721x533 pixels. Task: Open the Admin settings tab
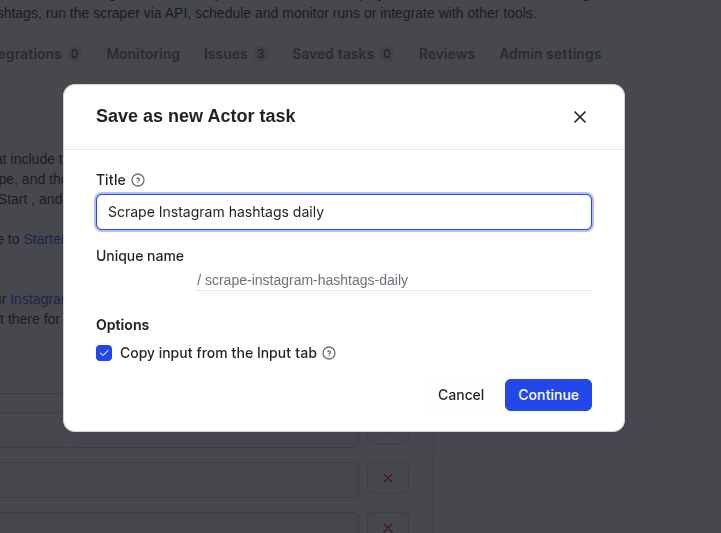point(550,54)
